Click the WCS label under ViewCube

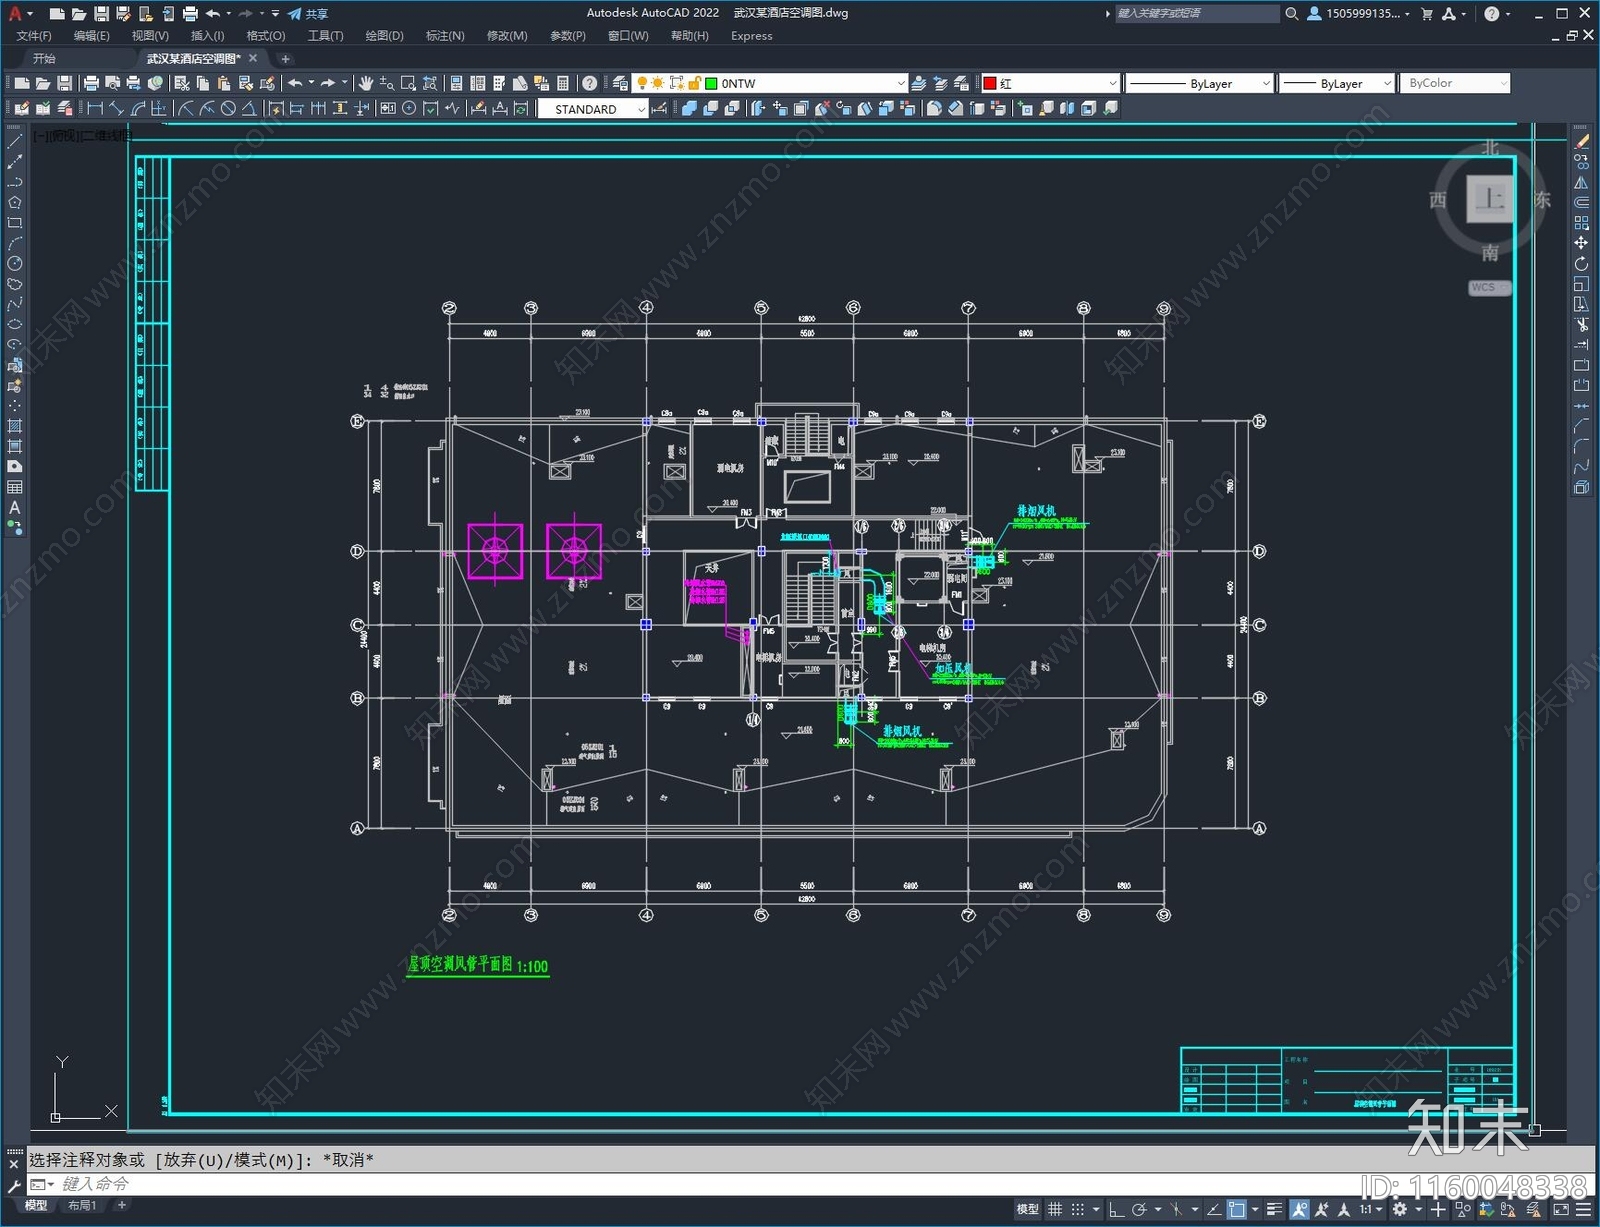tap(1484, 287)
